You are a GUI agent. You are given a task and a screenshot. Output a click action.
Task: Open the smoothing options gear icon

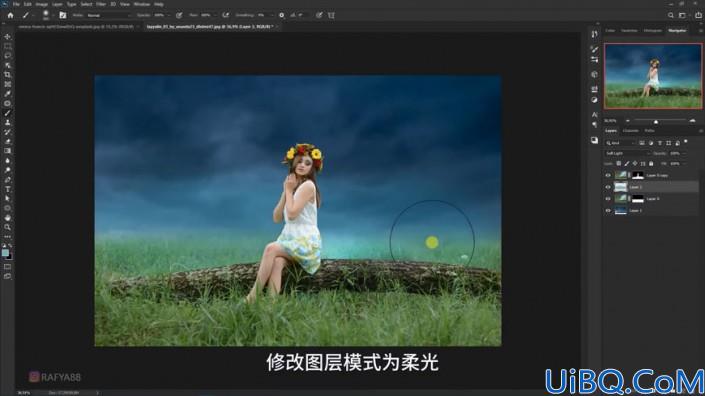(x=281, y=15)
